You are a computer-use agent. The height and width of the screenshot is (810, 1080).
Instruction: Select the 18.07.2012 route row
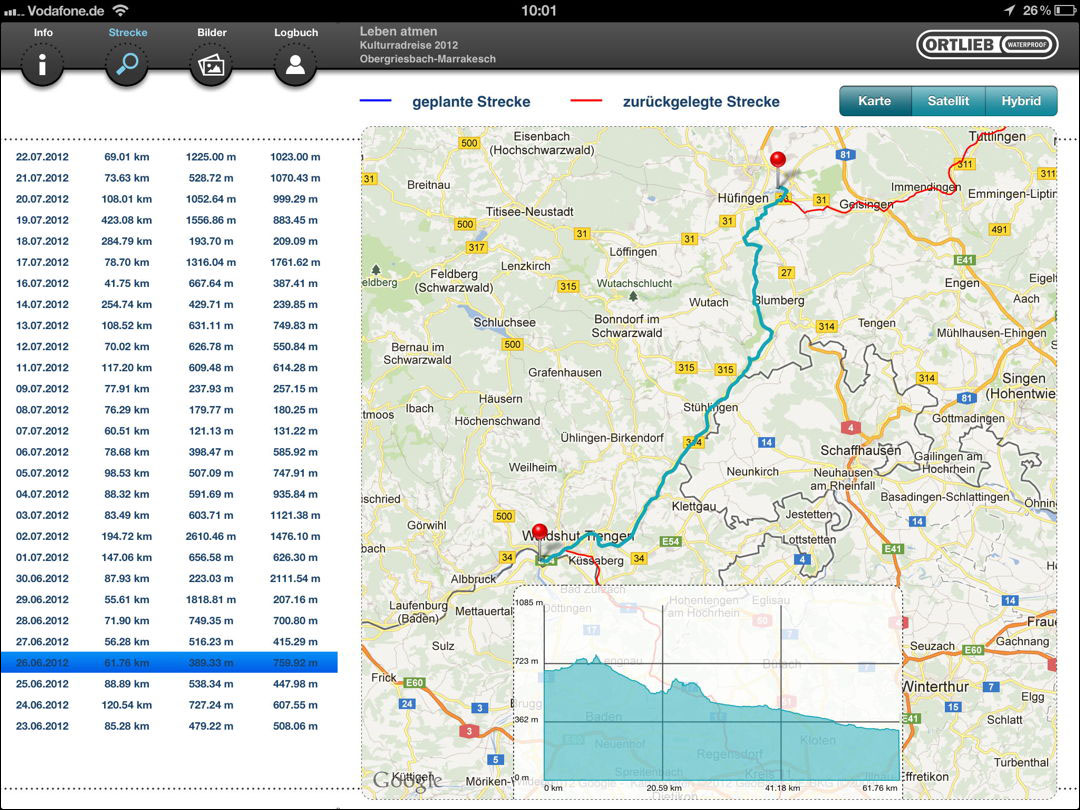[169, 241]
